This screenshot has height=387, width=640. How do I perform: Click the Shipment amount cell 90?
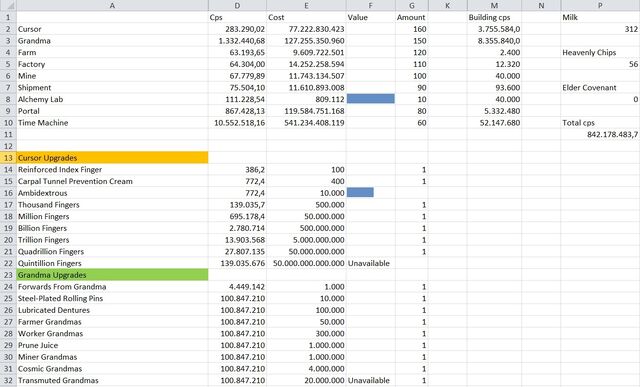411,87
